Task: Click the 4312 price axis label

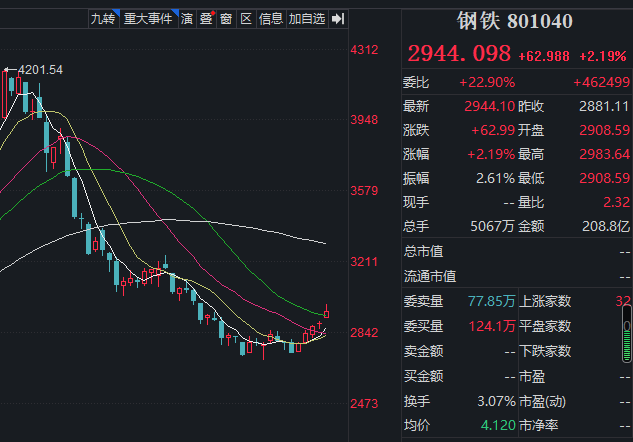Action: 364,50
